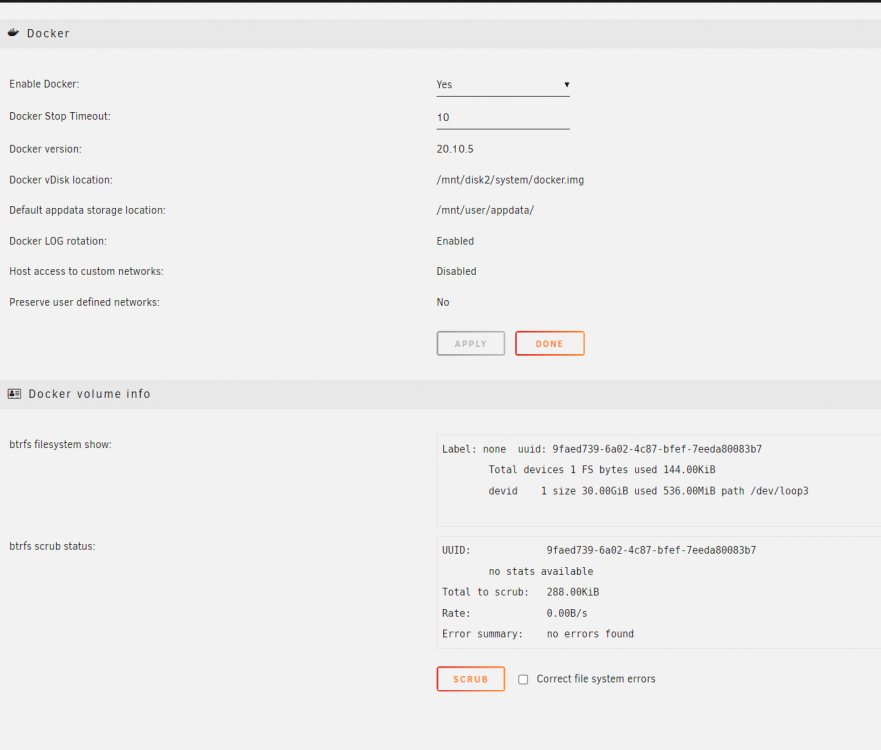Screen dimensions: 881x750
Task: Click the Docker version label
Action: coord(46,149)
